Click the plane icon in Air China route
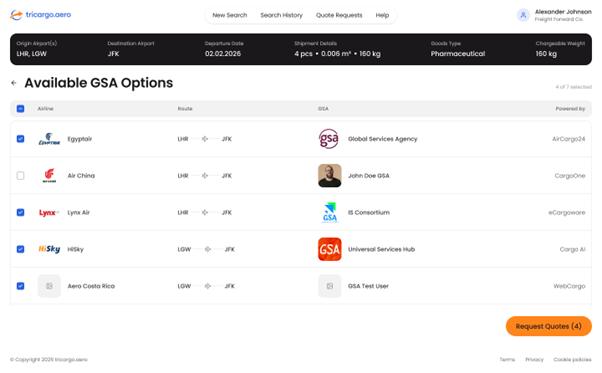 coord(205,176)
